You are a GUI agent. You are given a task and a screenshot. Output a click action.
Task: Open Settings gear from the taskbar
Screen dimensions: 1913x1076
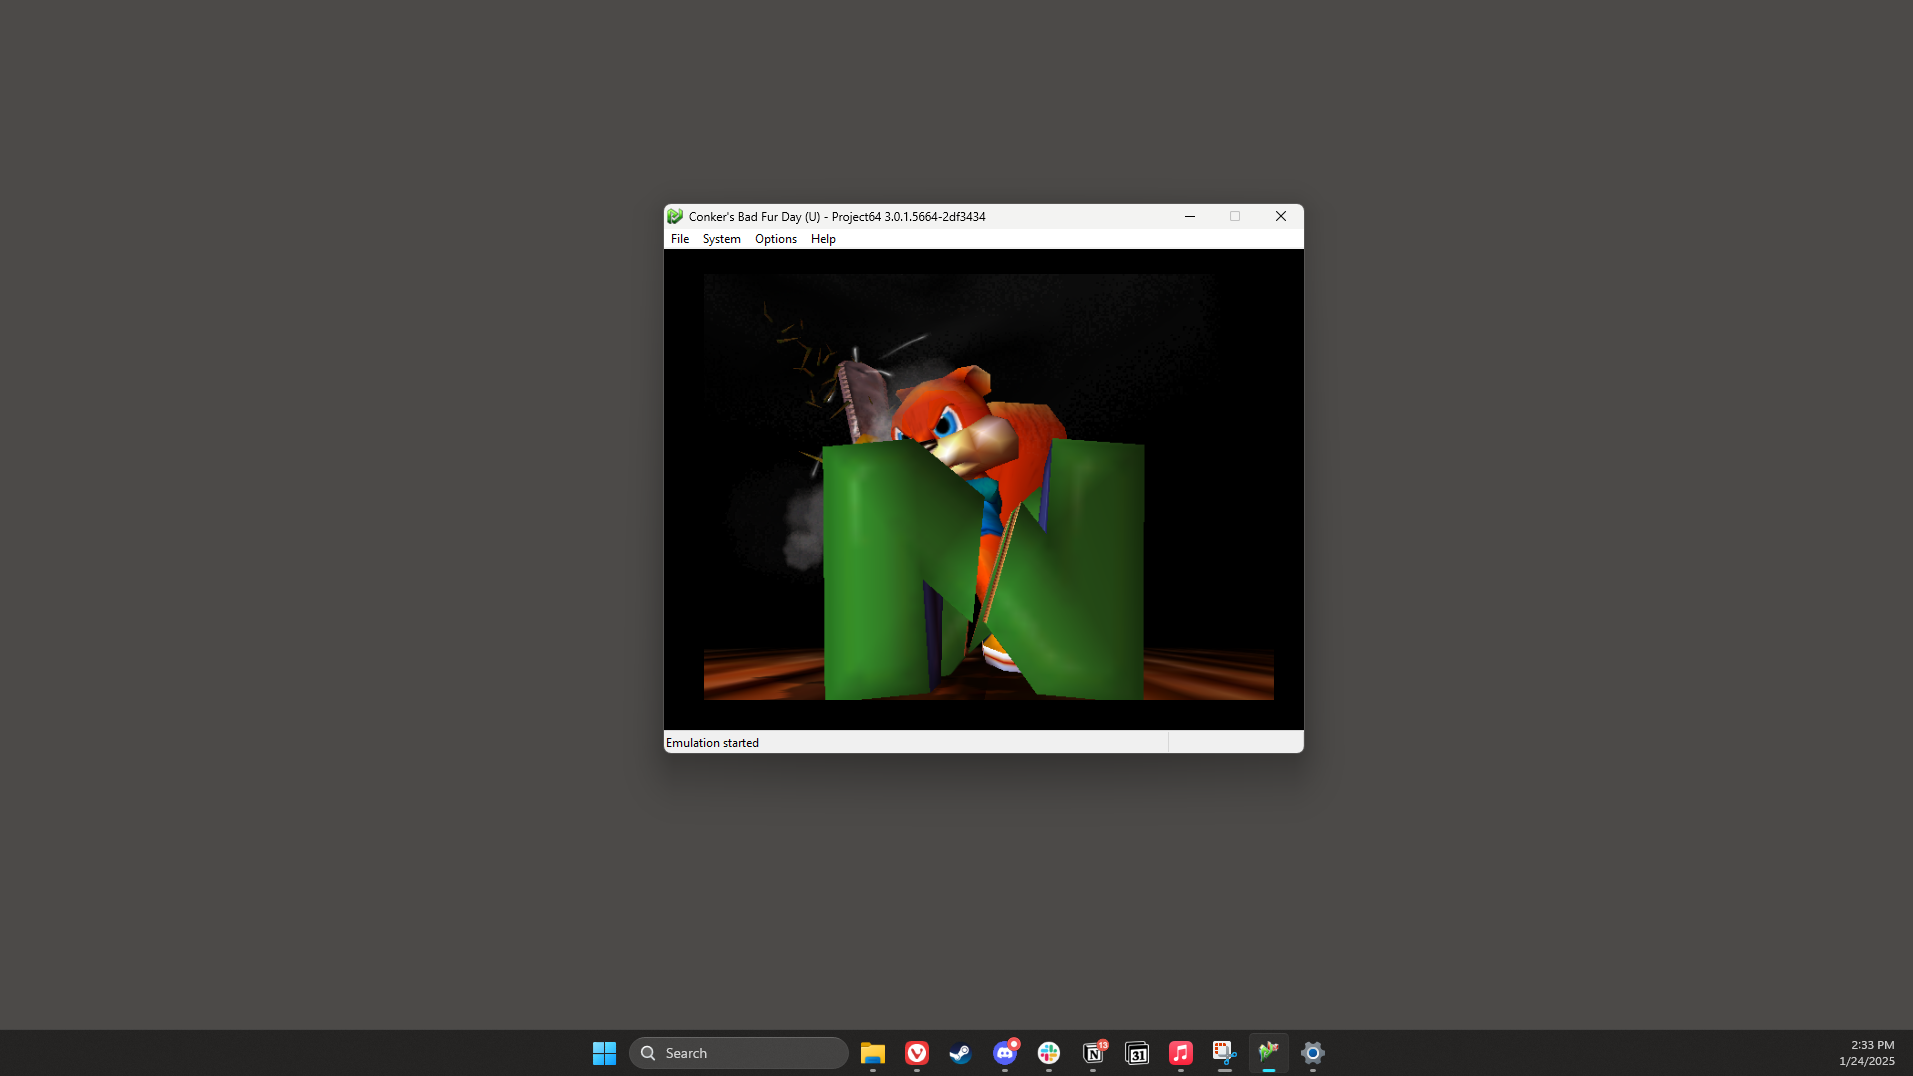(1313, 1053)
